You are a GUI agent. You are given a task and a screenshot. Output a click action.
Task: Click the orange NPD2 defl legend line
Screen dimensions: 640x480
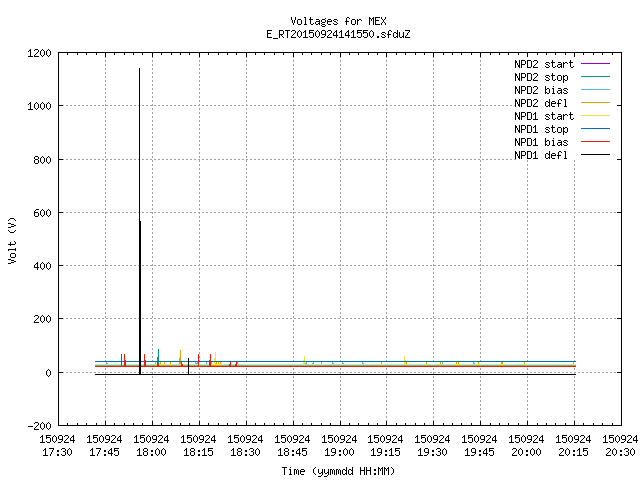[595, 103]
